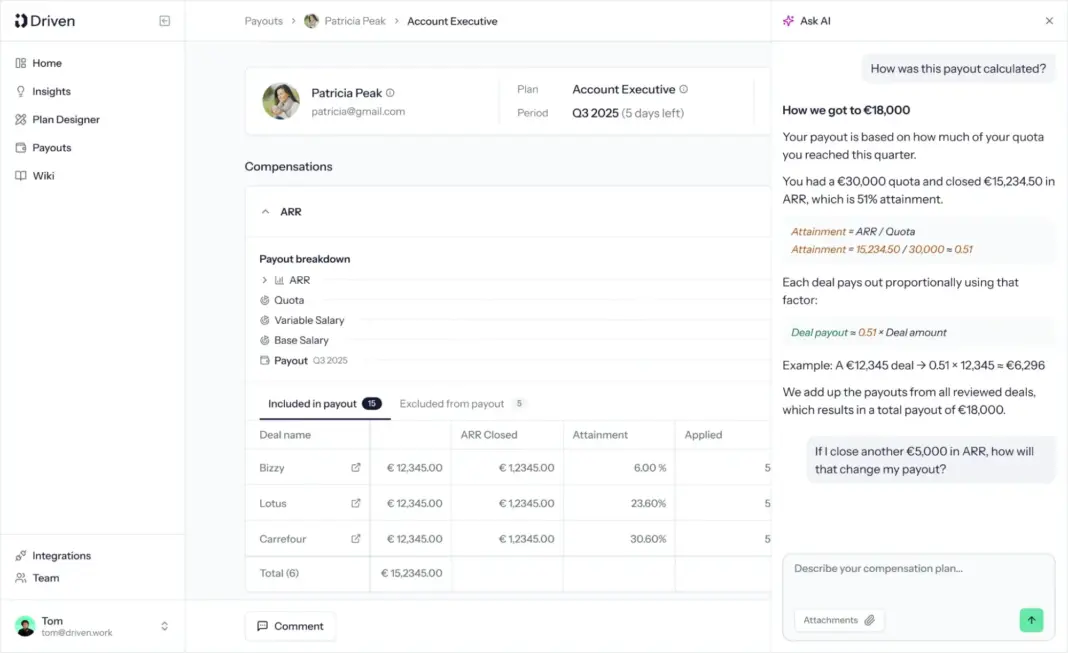Click the 6.00 % attainment cell
The image size is (1068, 653).
click(x=650, y=468)
